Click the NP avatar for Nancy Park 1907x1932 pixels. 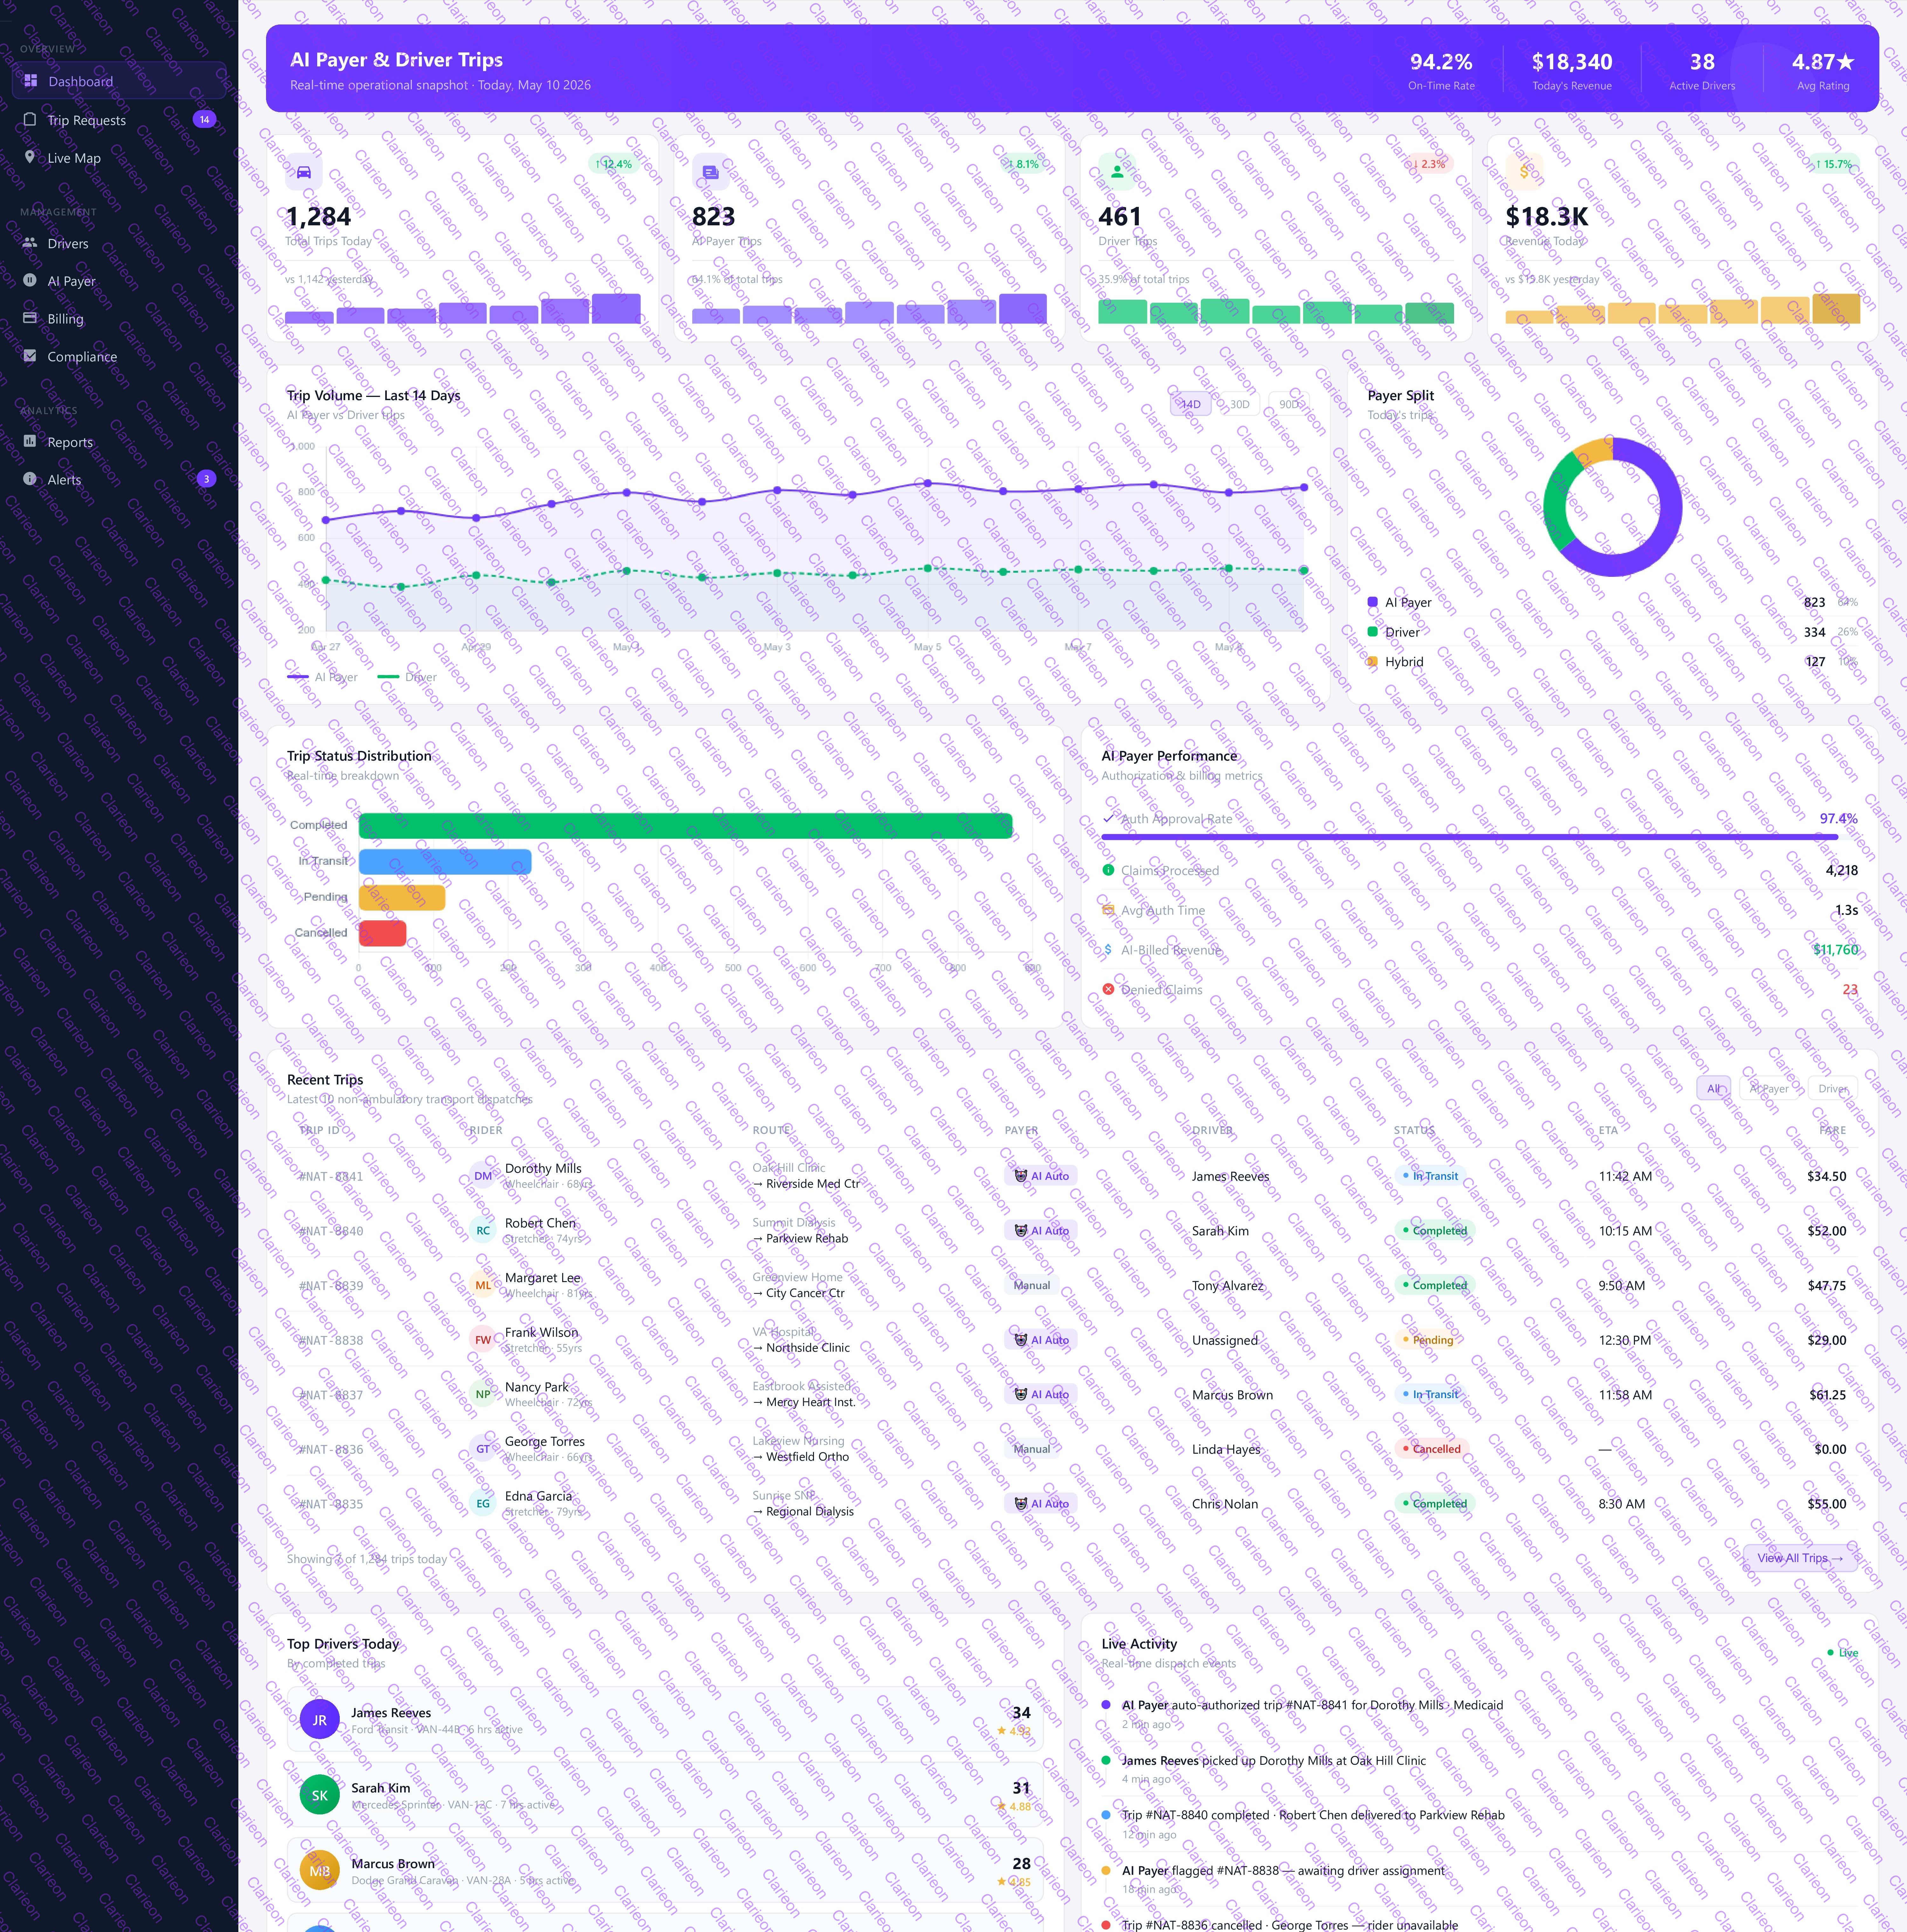click(x=483, y=1394)
